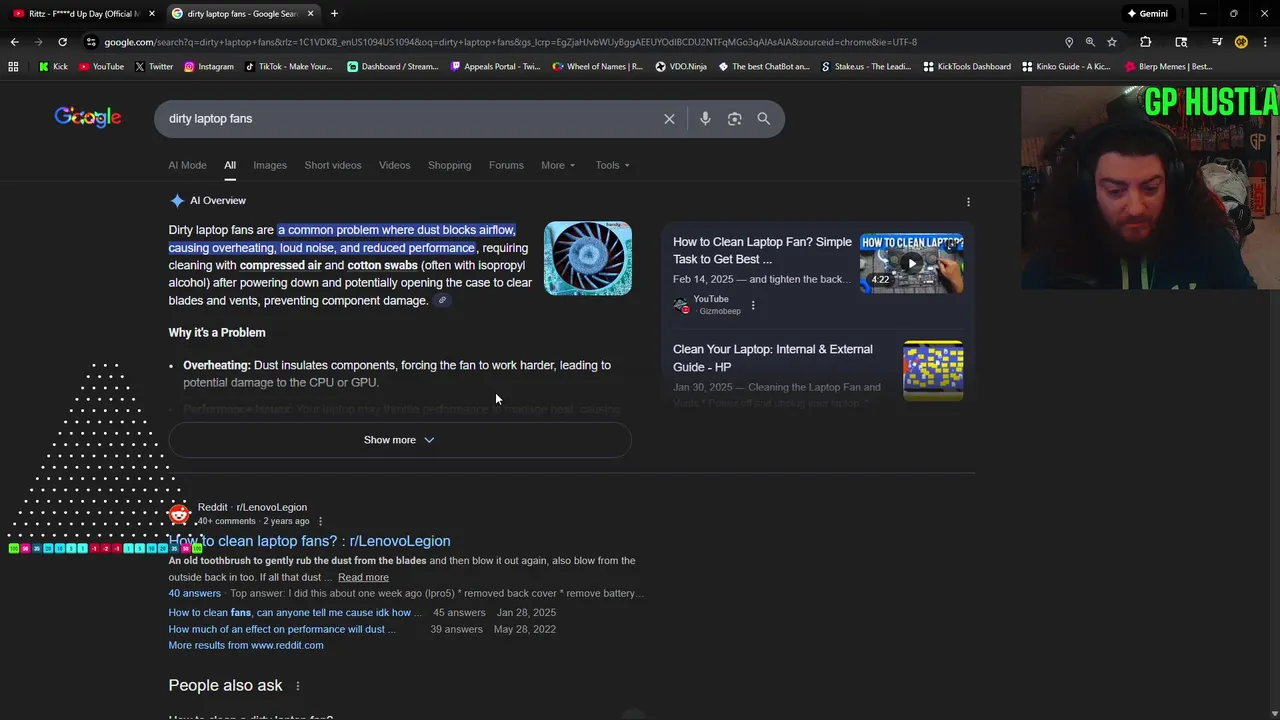Screen dimensions: 1280x720
Task: Click the Why it's a Problem heading
Action: point(217,333)
